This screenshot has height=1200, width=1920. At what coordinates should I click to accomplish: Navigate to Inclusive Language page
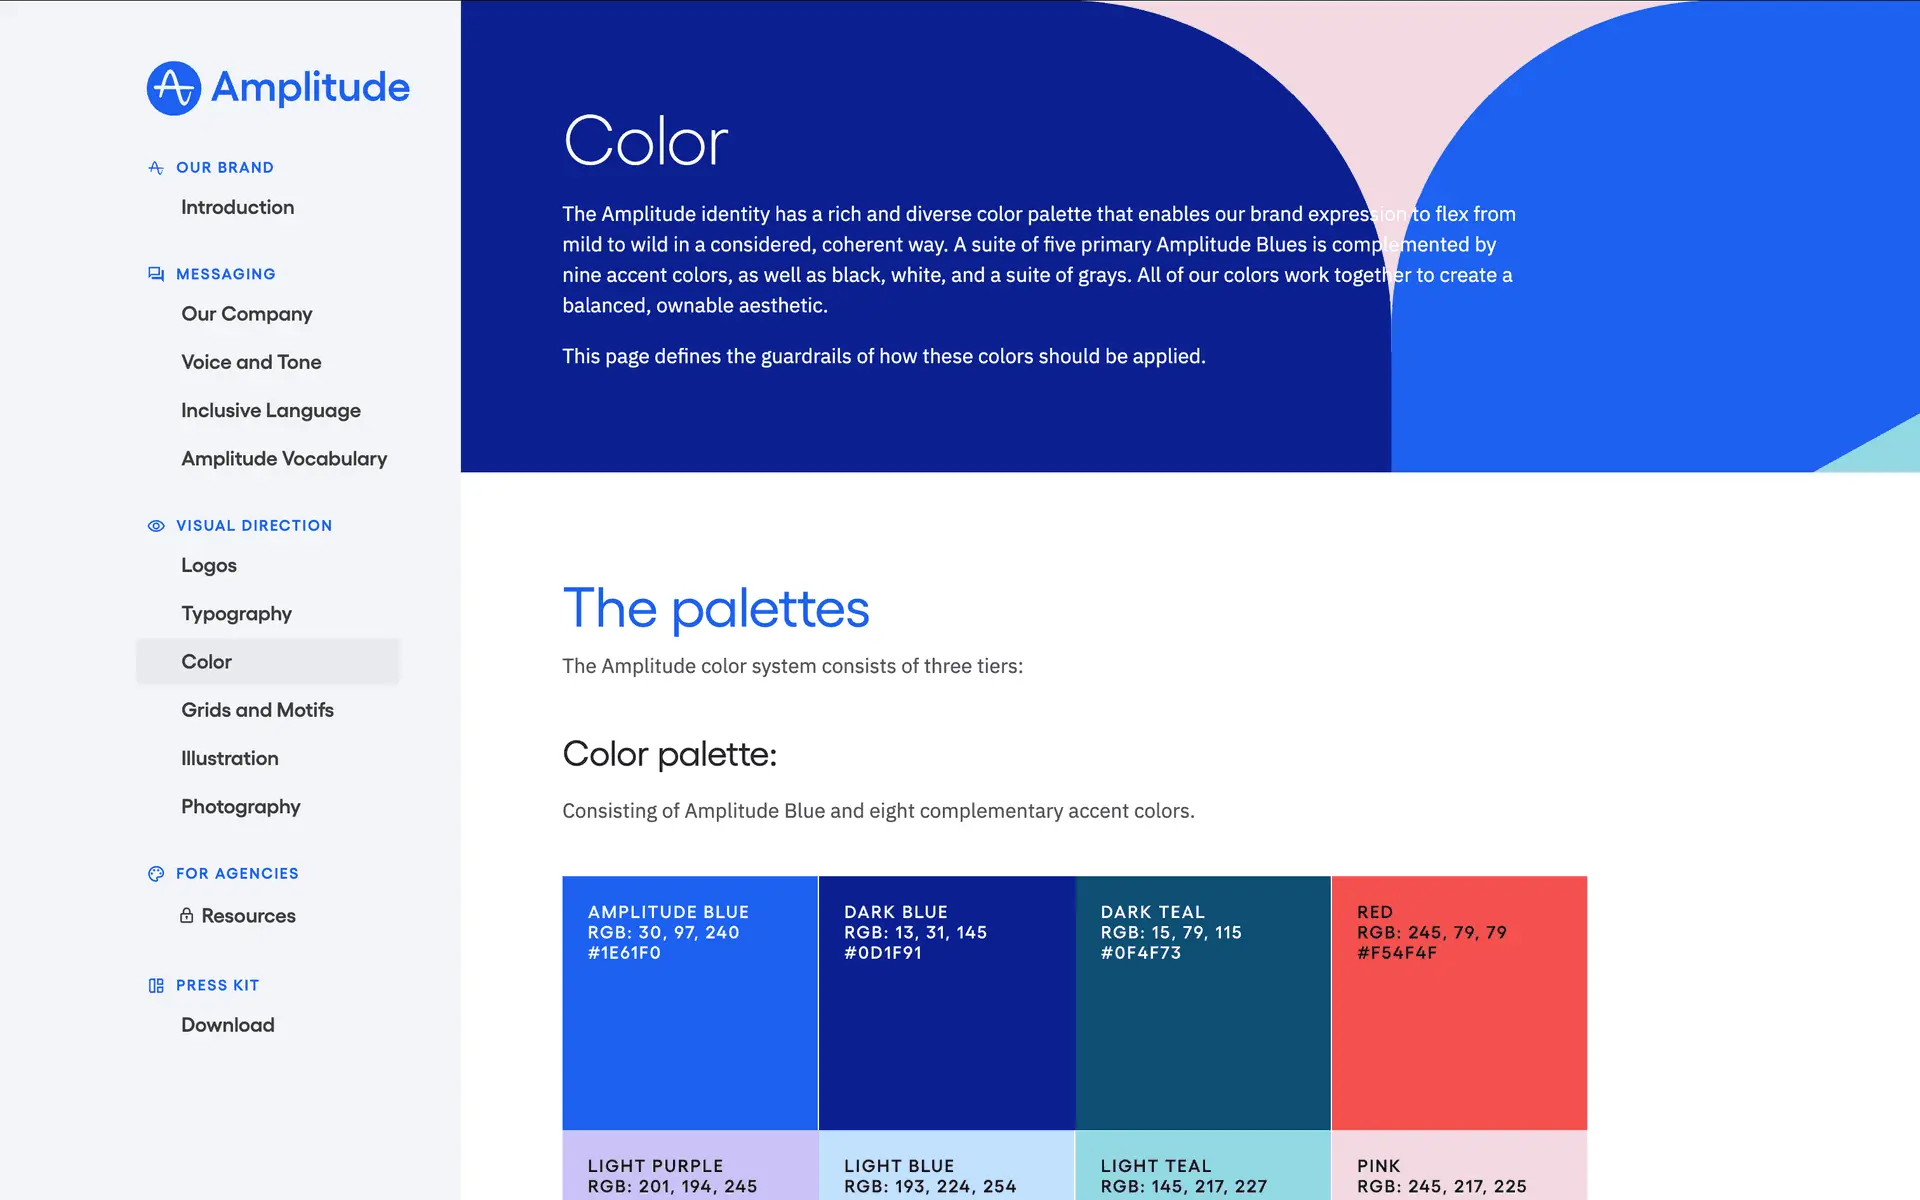270,410
